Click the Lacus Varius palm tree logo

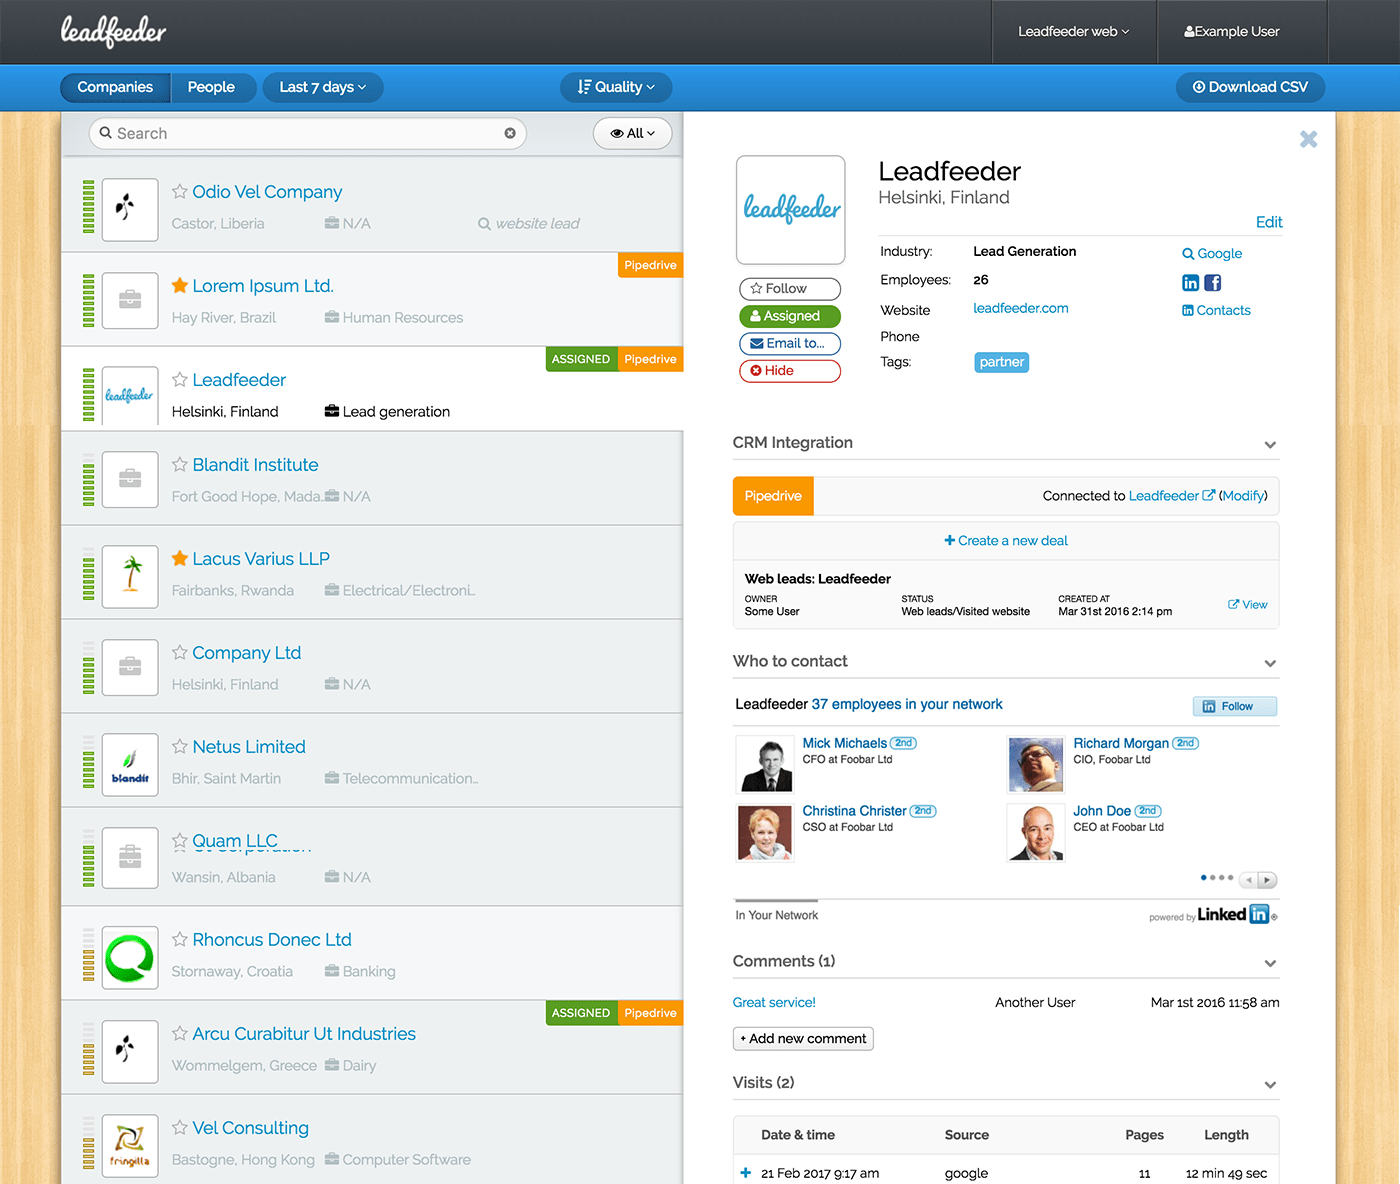(x=130, y=576)
